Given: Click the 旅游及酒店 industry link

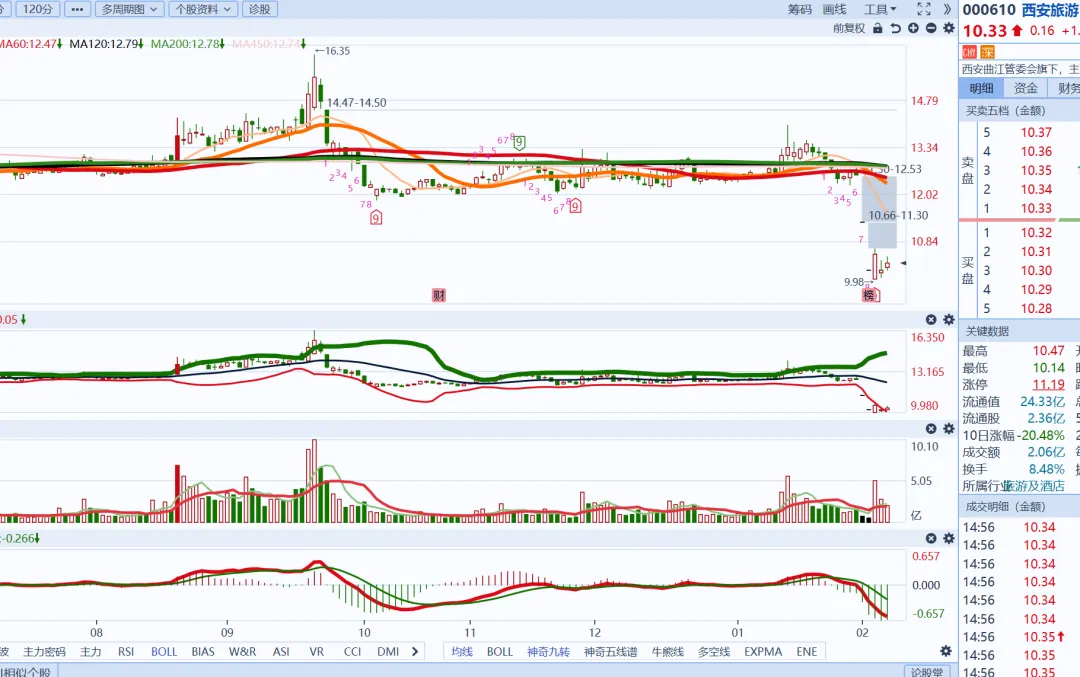Looking at the screenshot, I should [x=1034, y=486].
